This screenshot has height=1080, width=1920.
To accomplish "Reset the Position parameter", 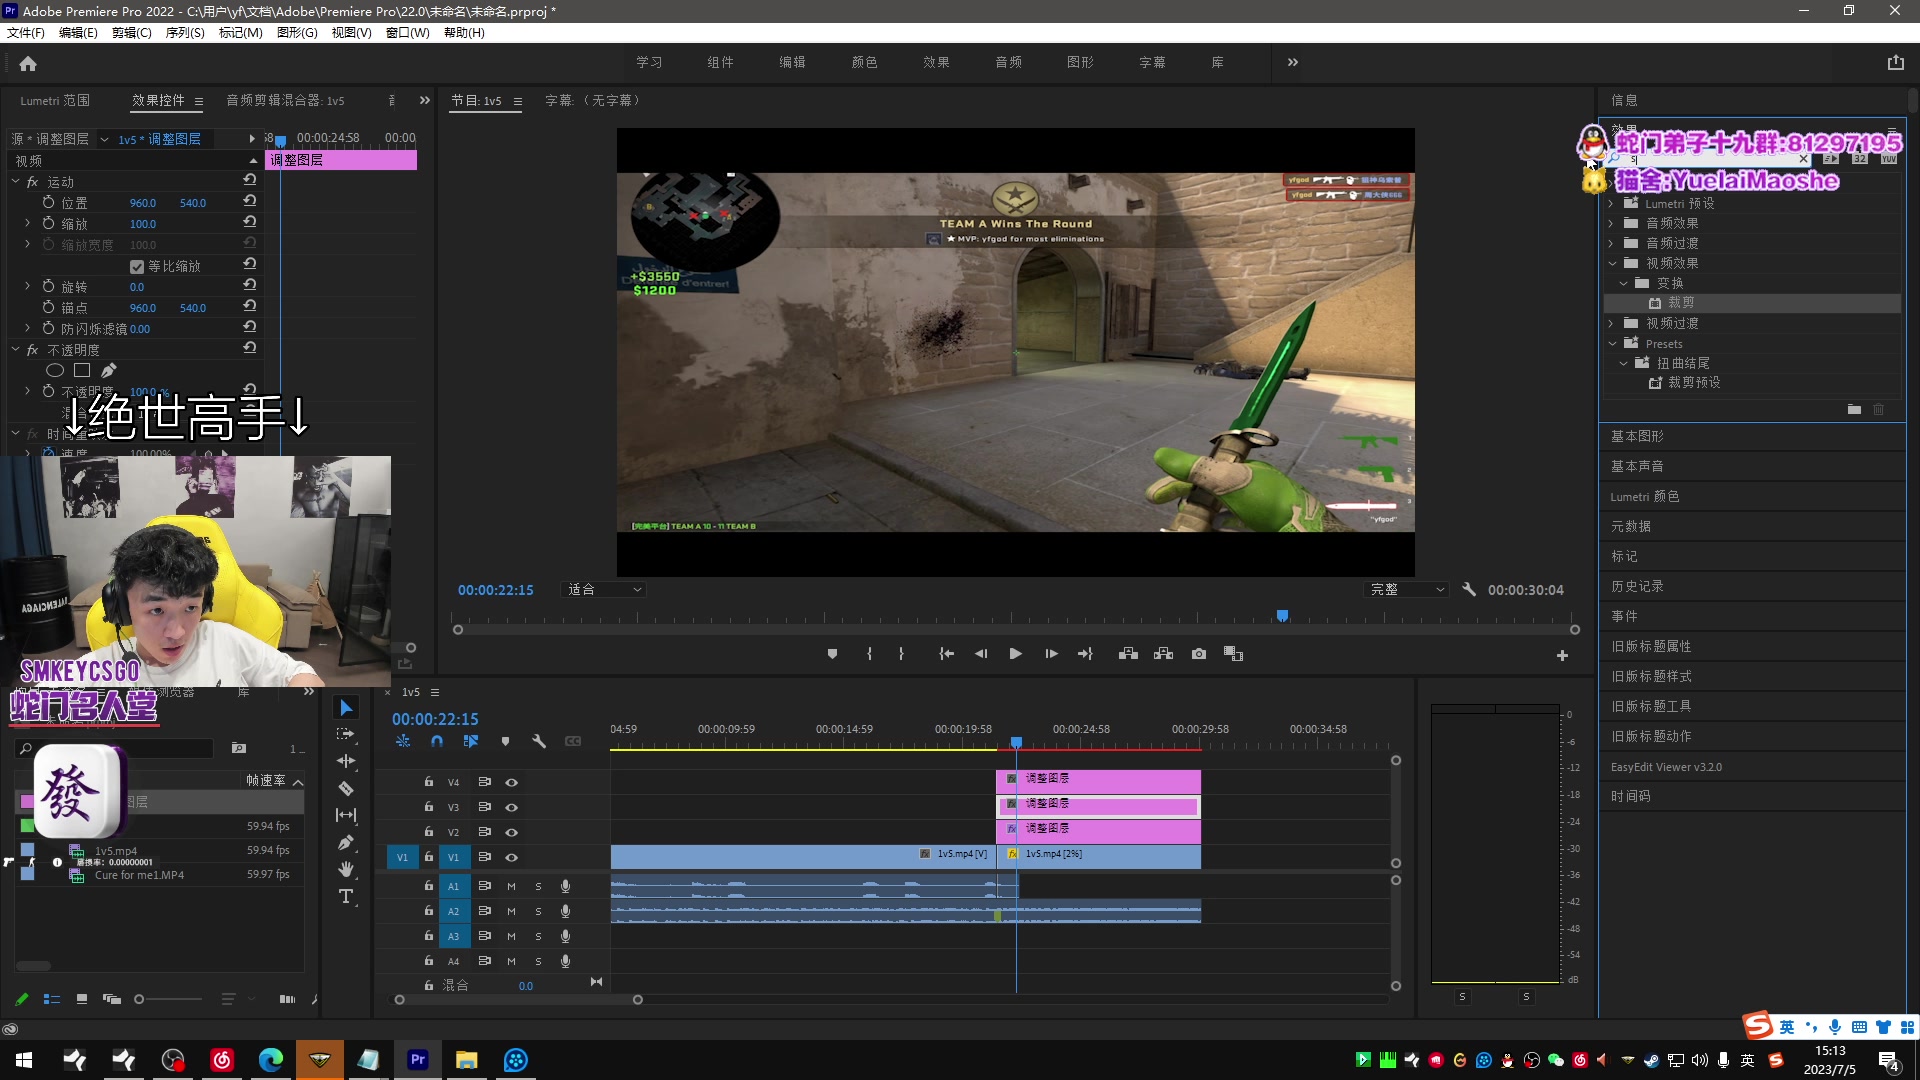I will coord(250,202).
